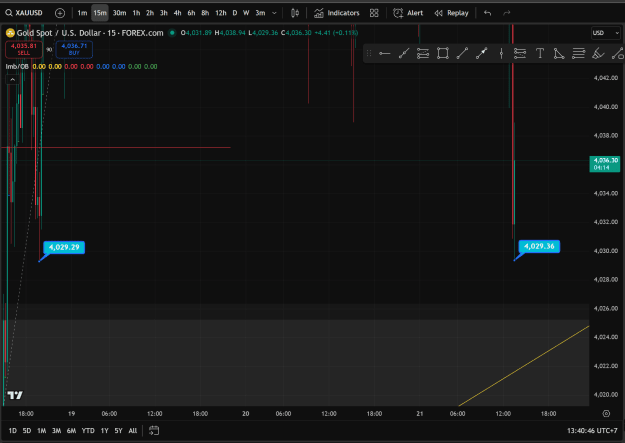Expand the timeframe interval dropdown chevron

point(274,13)
